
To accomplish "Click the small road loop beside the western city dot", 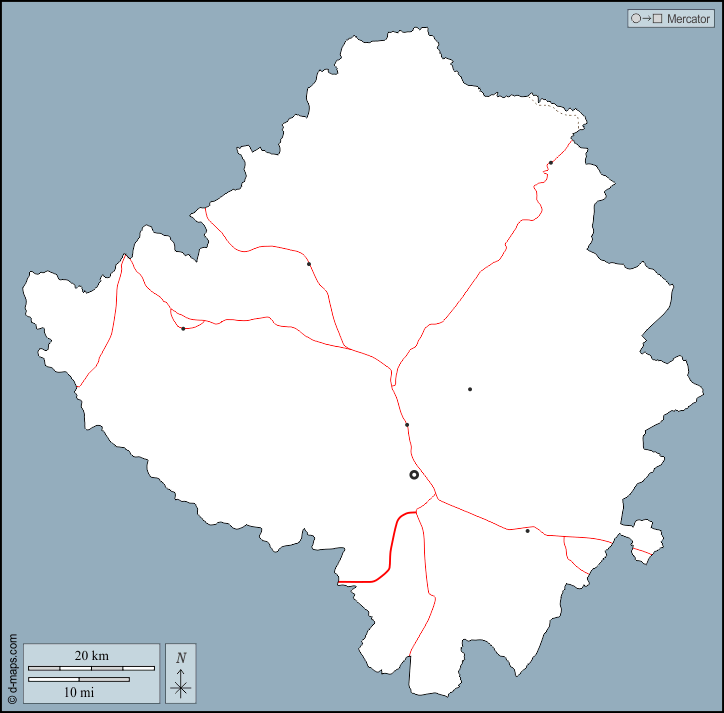I will 190,322.
